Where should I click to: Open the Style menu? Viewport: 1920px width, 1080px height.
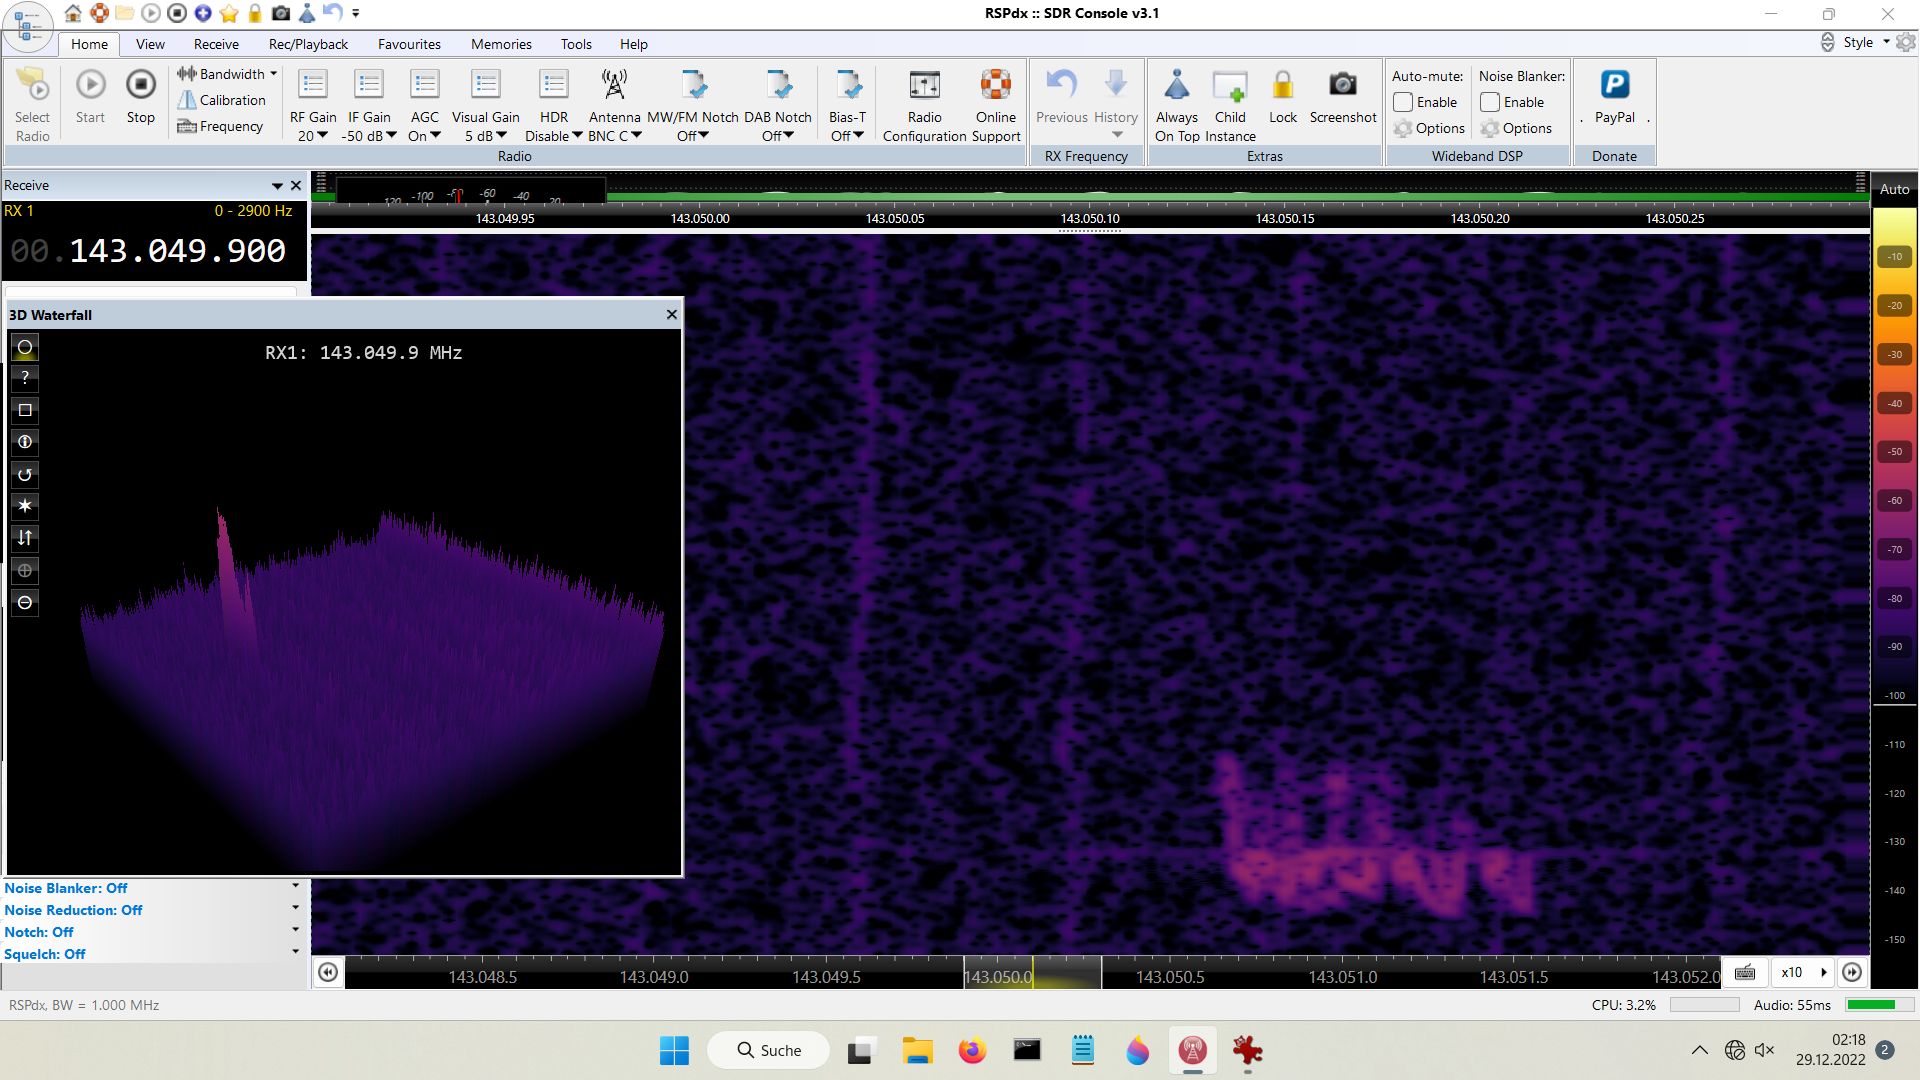point(1864,42)
